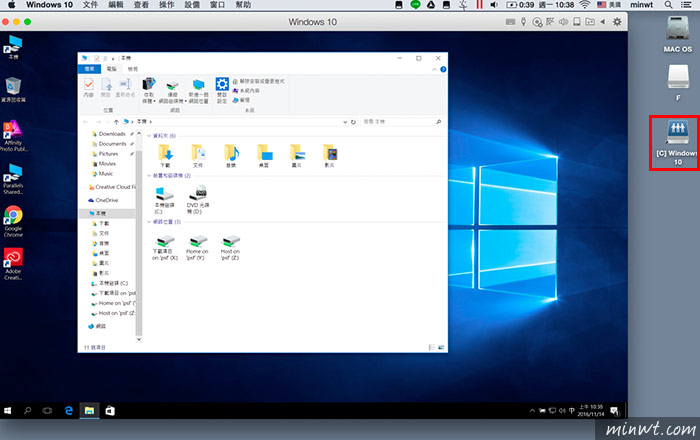Open the Windows Store taskbar icon

pyautogui.click(x=110, y=411)
